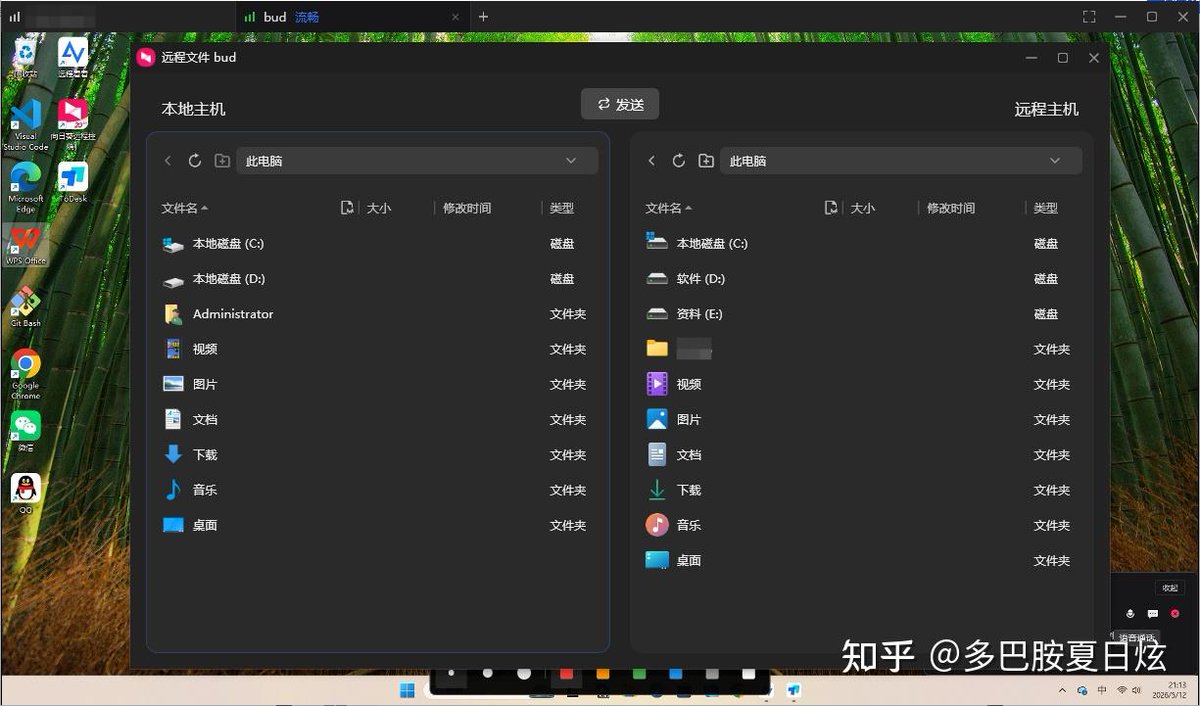
Task: Select 桌面 folder in remote host list
Action: 862,560
